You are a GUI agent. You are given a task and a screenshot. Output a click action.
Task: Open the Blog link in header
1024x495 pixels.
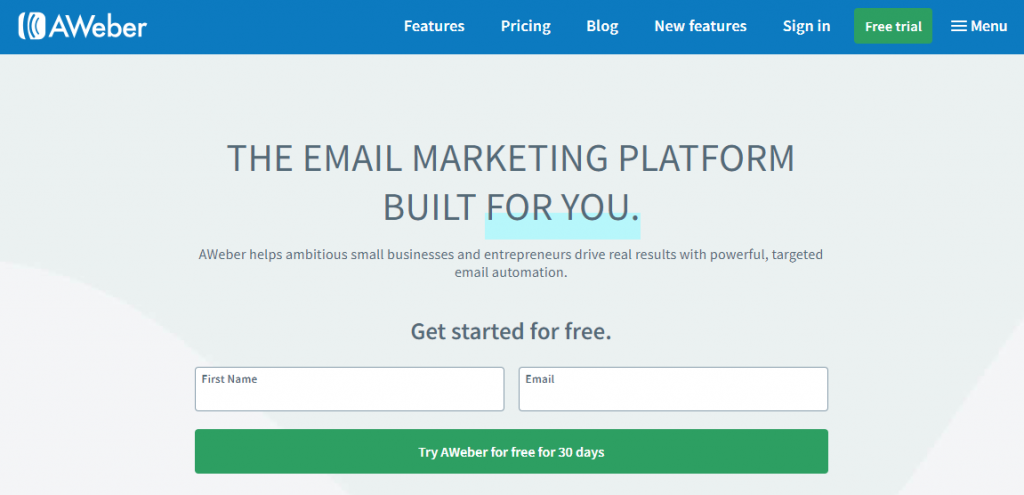[x=602, y=26]
